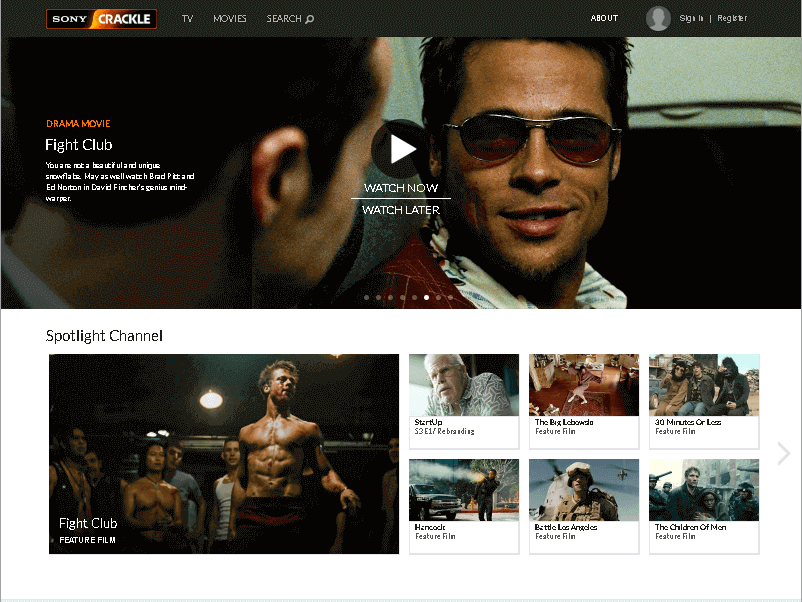Click the Sign In link

(x=691, y=18)
